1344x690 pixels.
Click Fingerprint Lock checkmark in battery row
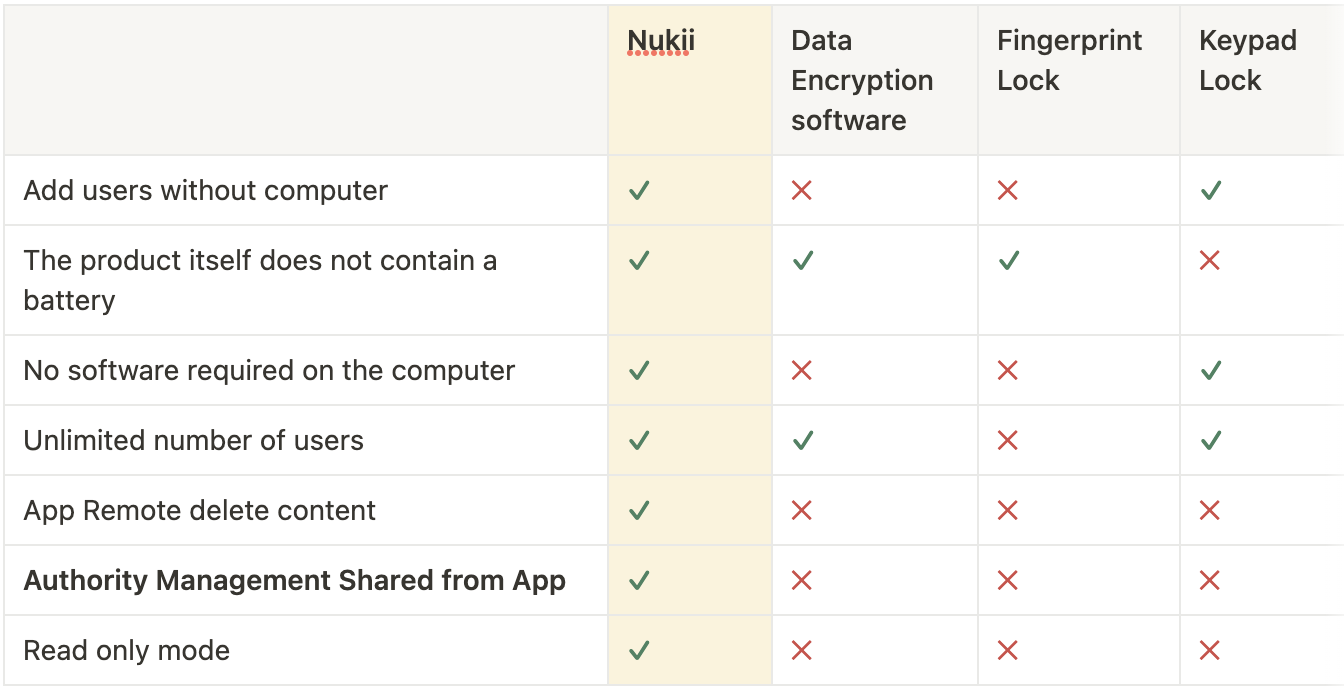point(1009,260)
